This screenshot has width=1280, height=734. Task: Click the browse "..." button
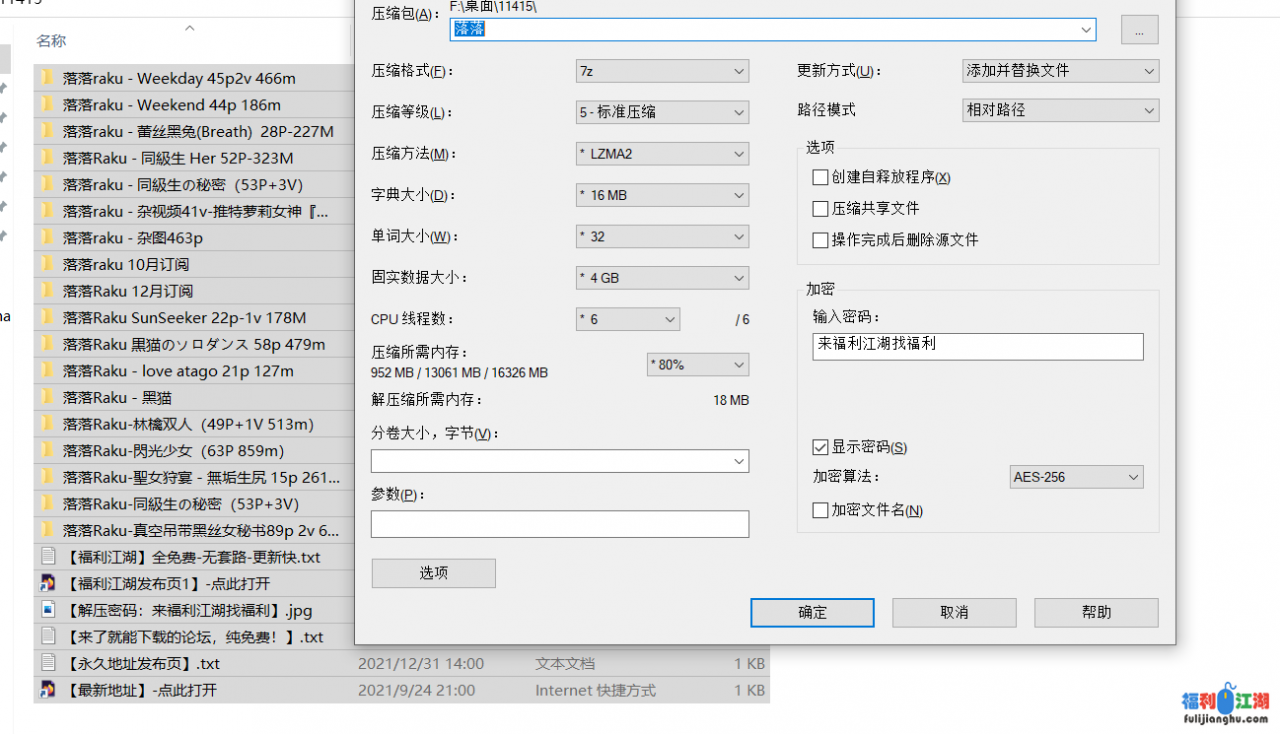coord(1139,30)
